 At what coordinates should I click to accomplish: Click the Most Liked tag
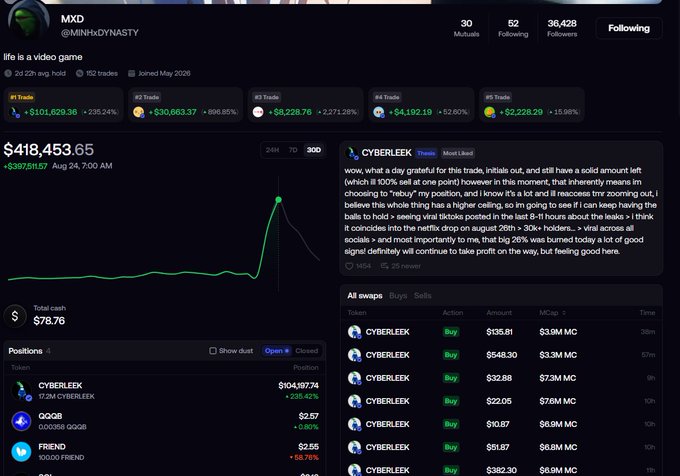click(x=458, y=153)
